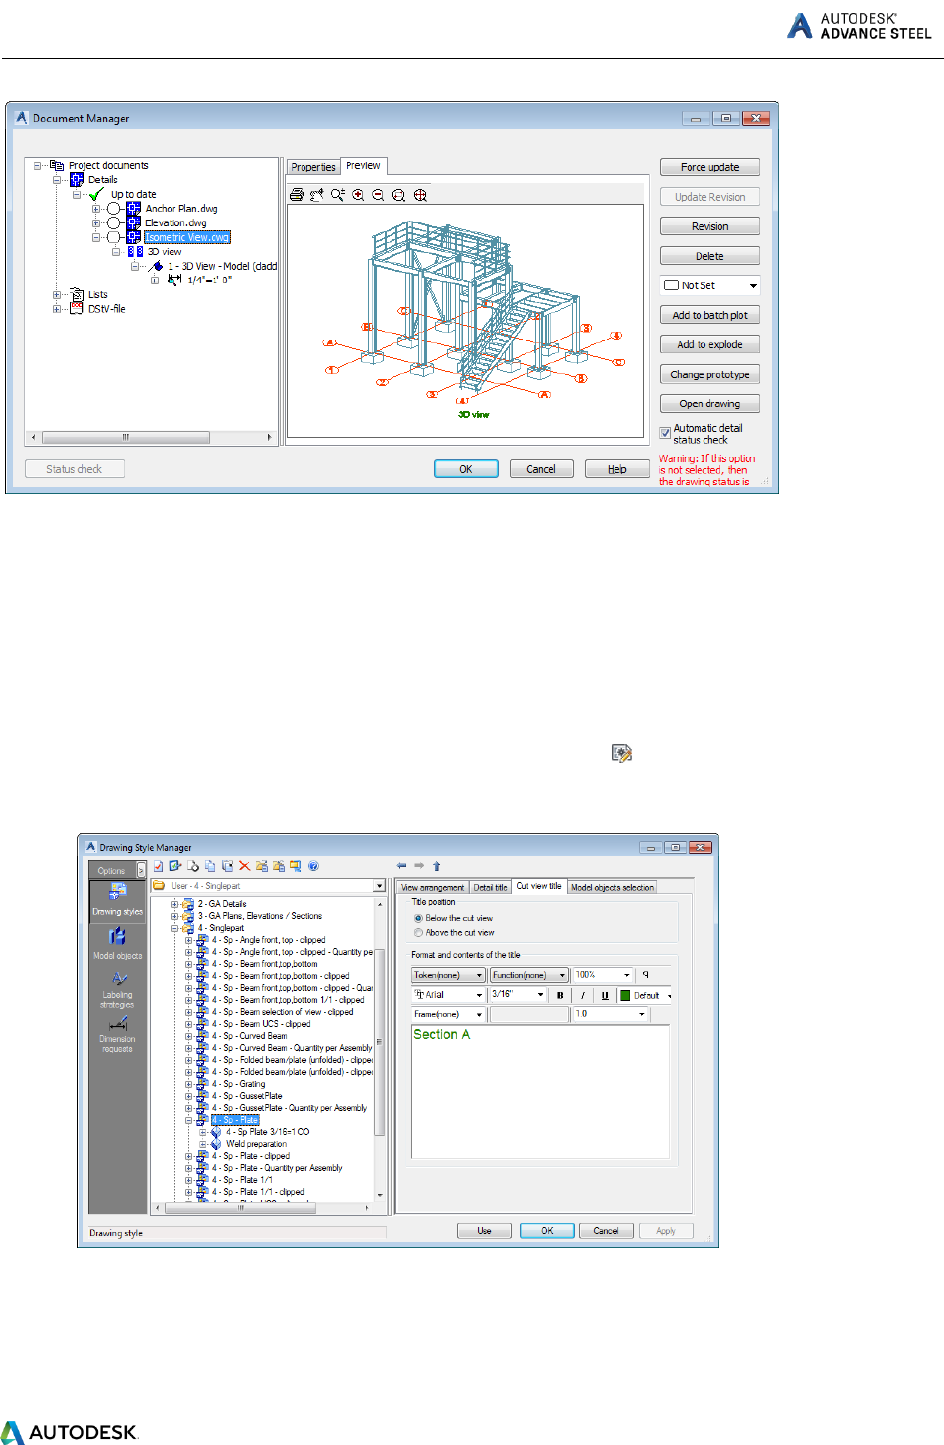This screenshot has height=1445, width=944.
Task: Click the copy icon in the Style Manager toolbar
Action: click(x=210, y=866)
